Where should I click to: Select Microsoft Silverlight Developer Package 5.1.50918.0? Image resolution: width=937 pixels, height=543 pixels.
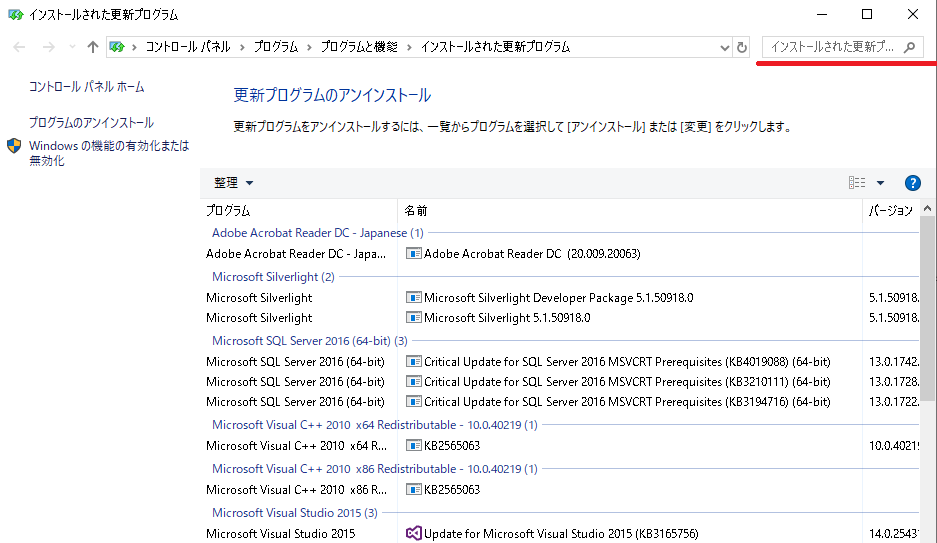pyautogui.click(x=559, y=297)
